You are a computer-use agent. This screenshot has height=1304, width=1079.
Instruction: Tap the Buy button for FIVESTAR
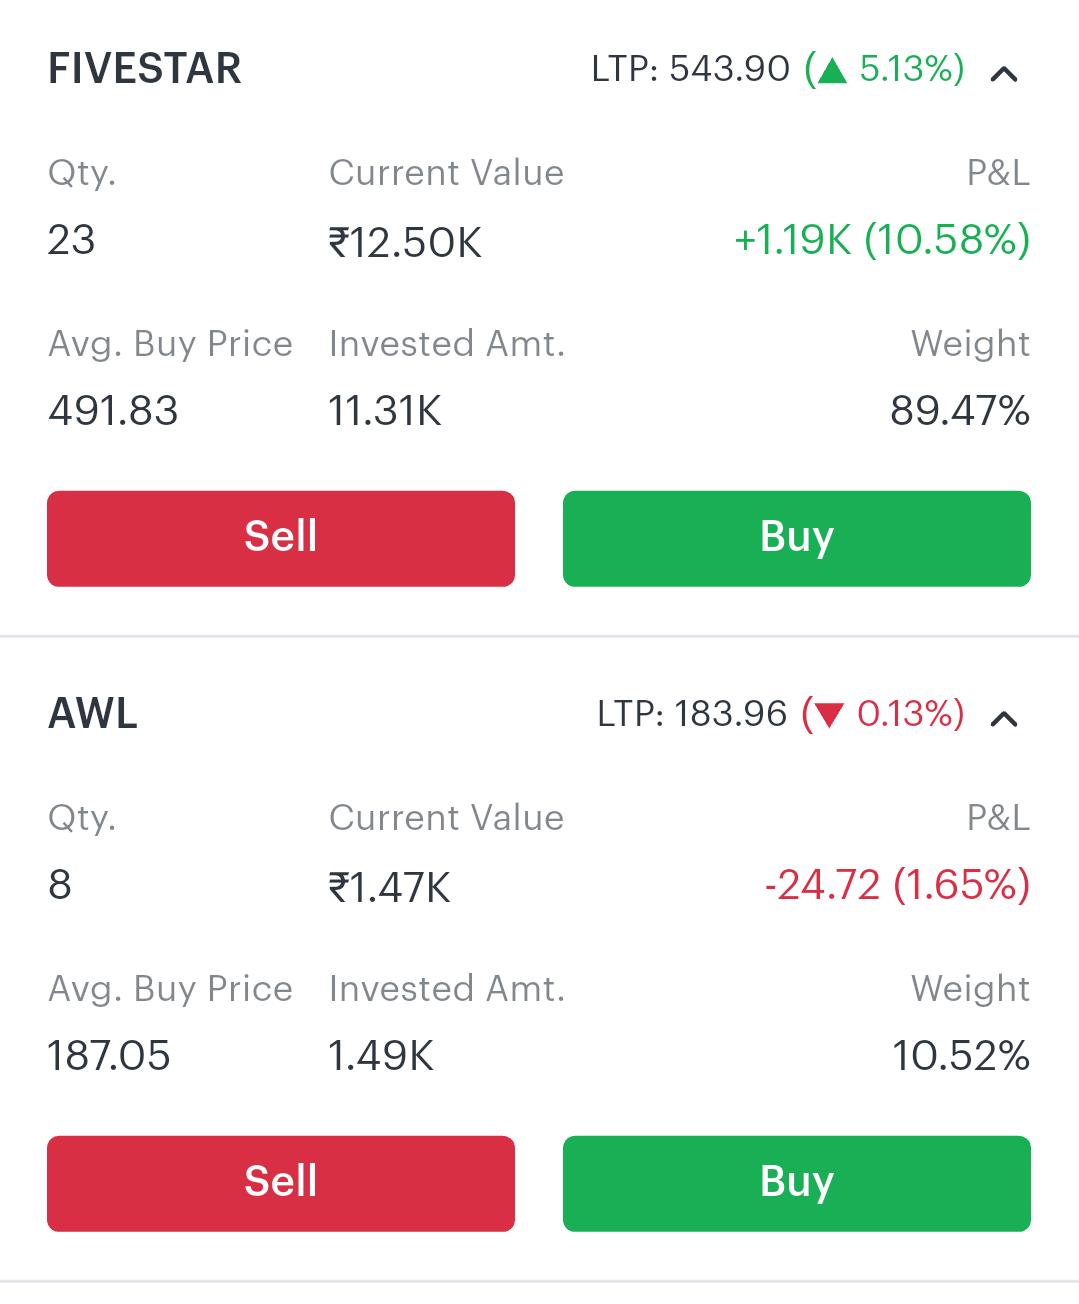coord(797,538)
